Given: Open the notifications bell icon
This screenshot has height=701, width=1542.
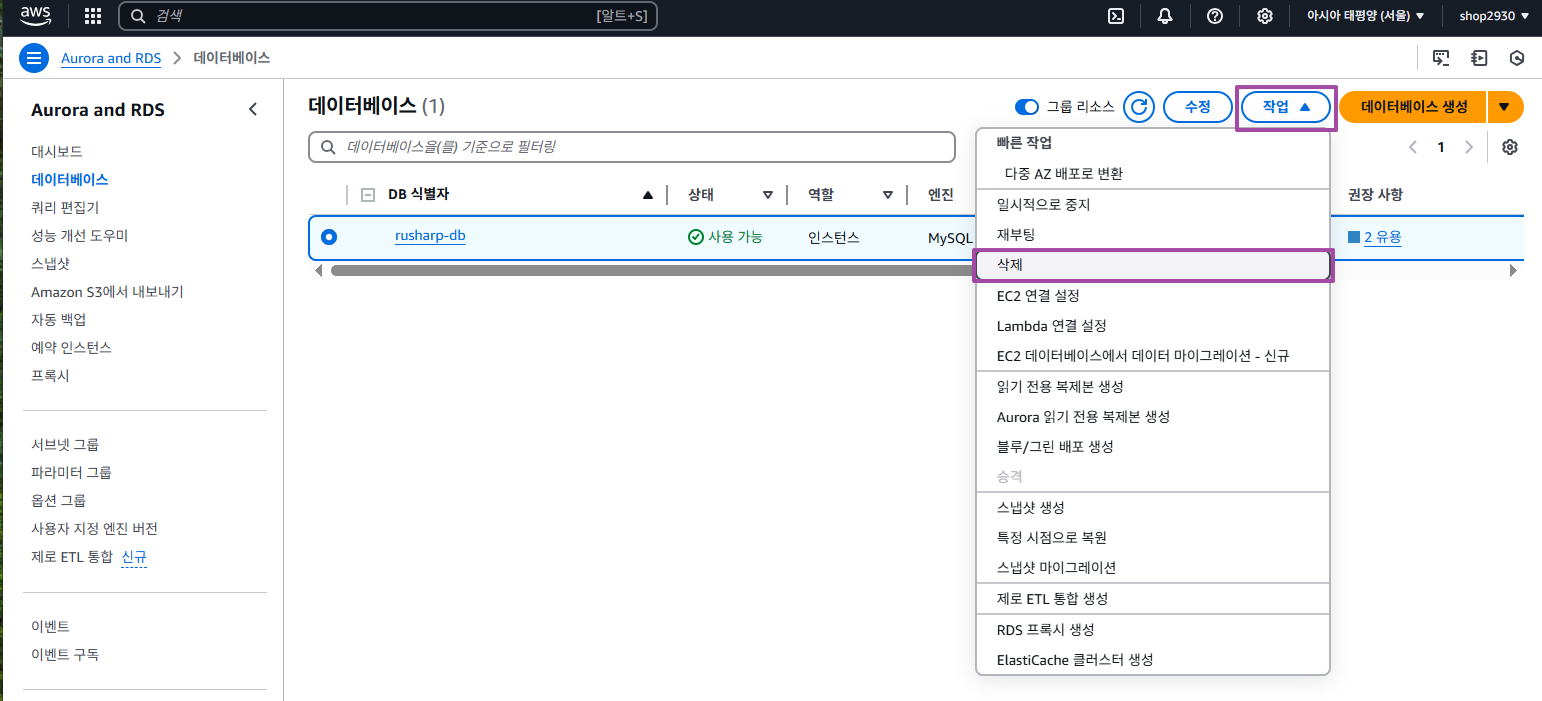Looking at the screenshot, I should pos(1165,16).
